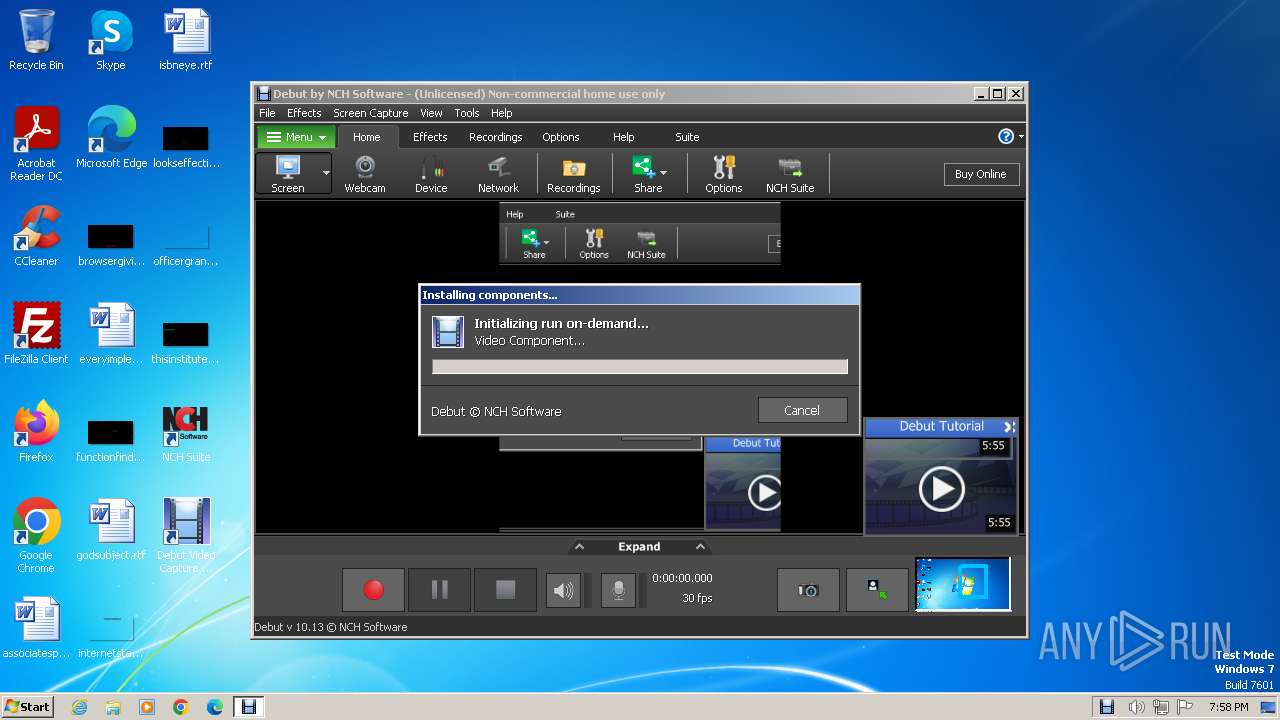Switch to the Recordings ribbon tab
The height and width of the screenshot is (720, 1280).
pos(496,137)
